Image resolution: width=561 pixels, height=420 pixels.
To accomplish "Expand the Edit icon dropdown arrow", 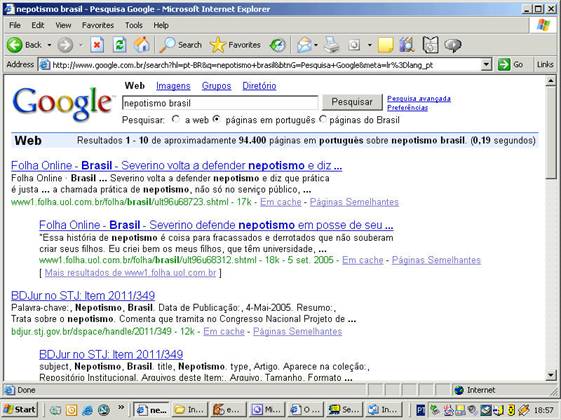I will [x=370, y=45].
